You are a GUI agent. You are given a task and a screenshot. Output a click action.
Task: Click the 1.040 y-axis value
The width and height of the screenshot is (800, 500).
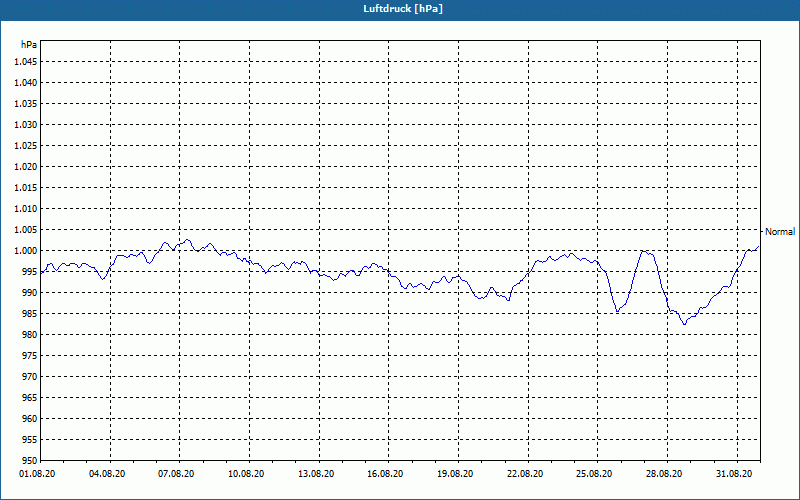click(x=26, y=83)
